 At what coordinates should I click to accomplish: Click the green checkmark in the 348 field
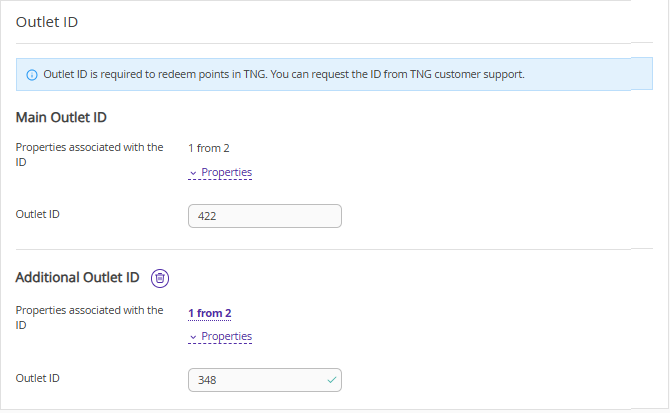point(331,380)
